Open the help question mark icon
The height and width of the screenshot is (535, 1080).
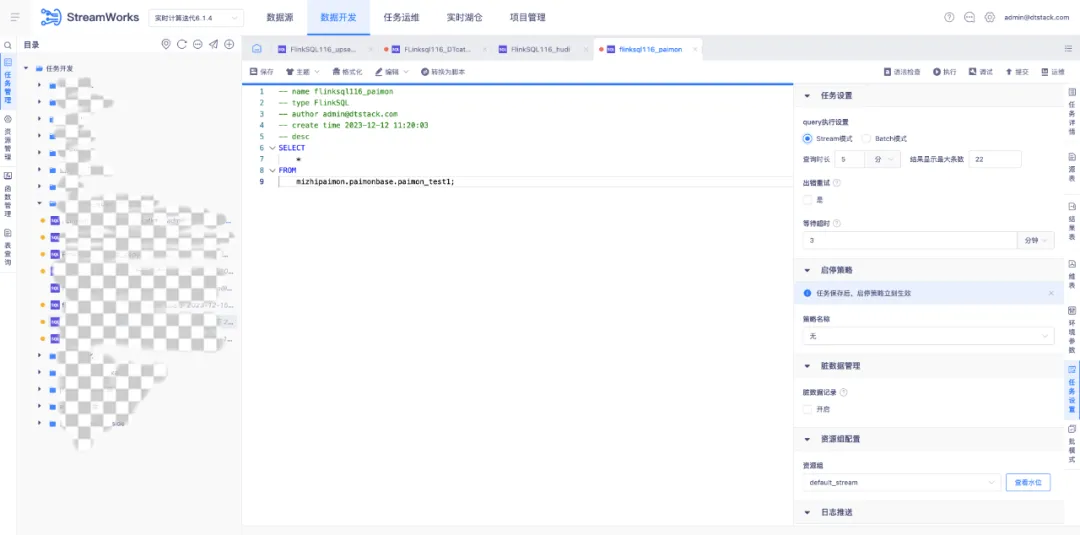(949, 17)
